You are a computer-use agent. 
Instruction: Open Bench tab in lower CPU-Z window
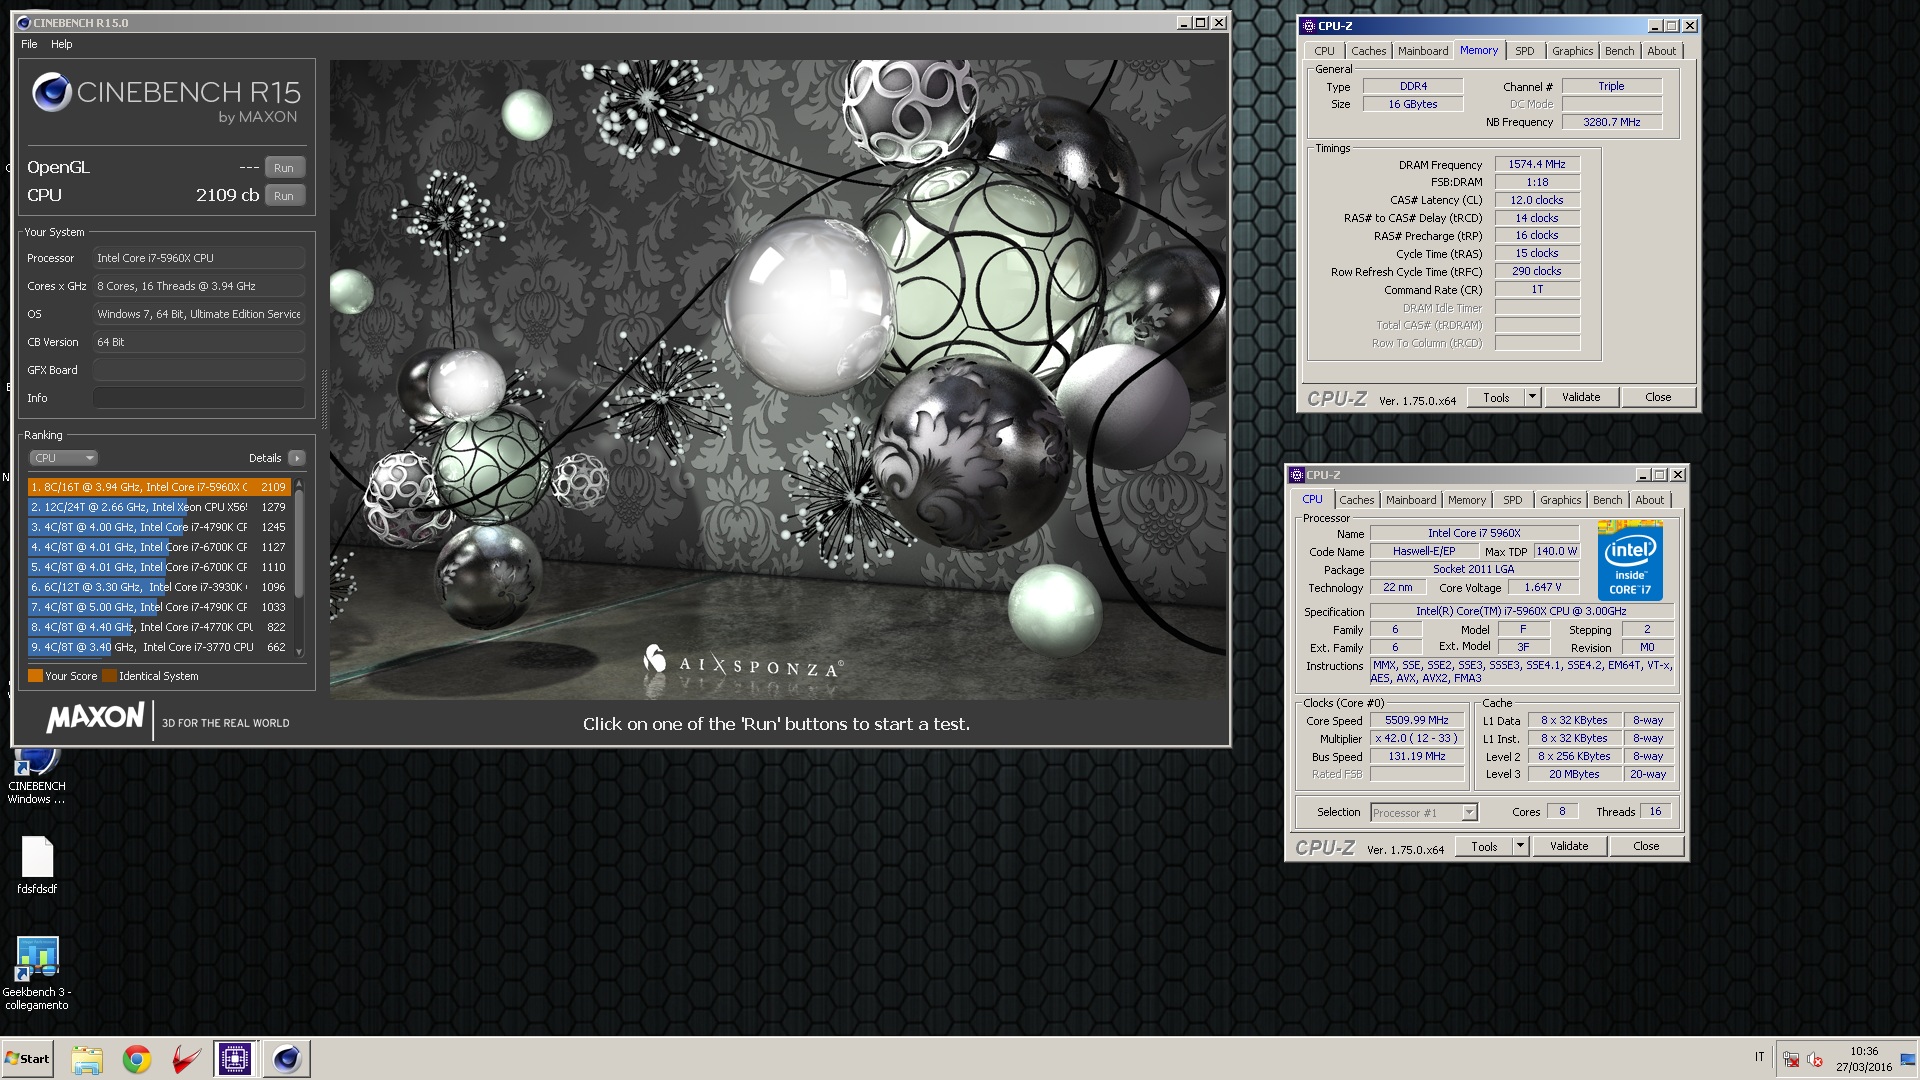(x=1607, y=500)
